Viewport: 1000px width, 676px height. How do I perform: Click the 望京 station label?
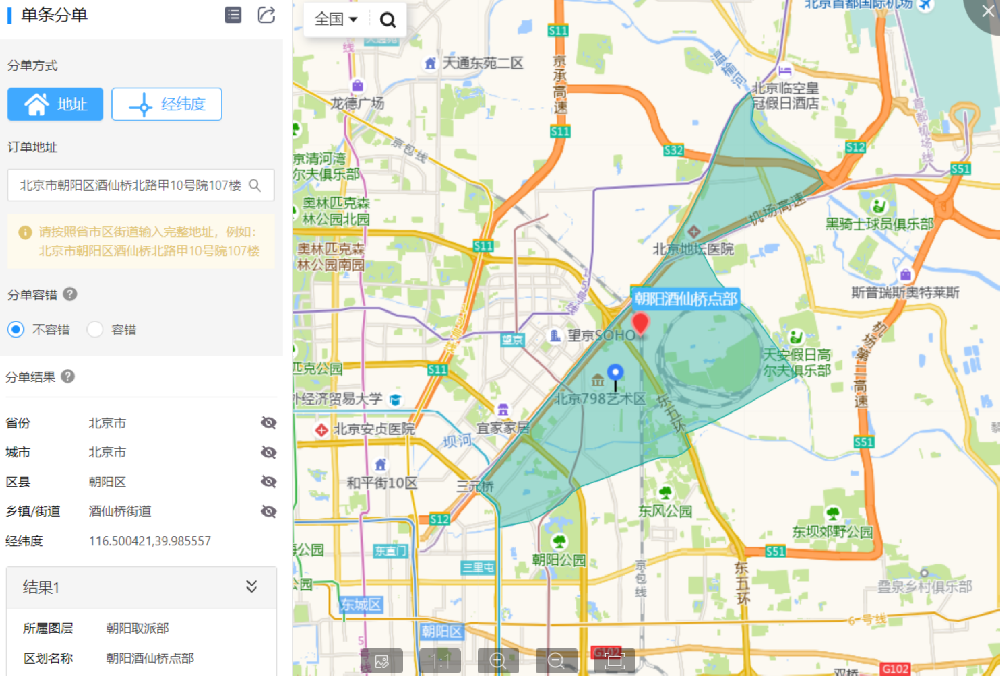(512, 339)
